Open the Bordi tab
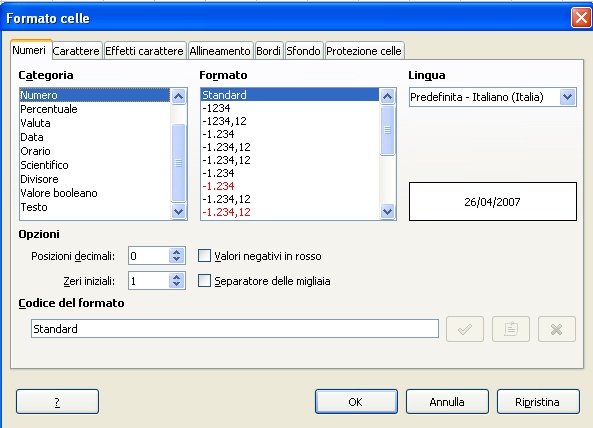The height and width of the screenshot is (428, 593). [x=269, y=51]
